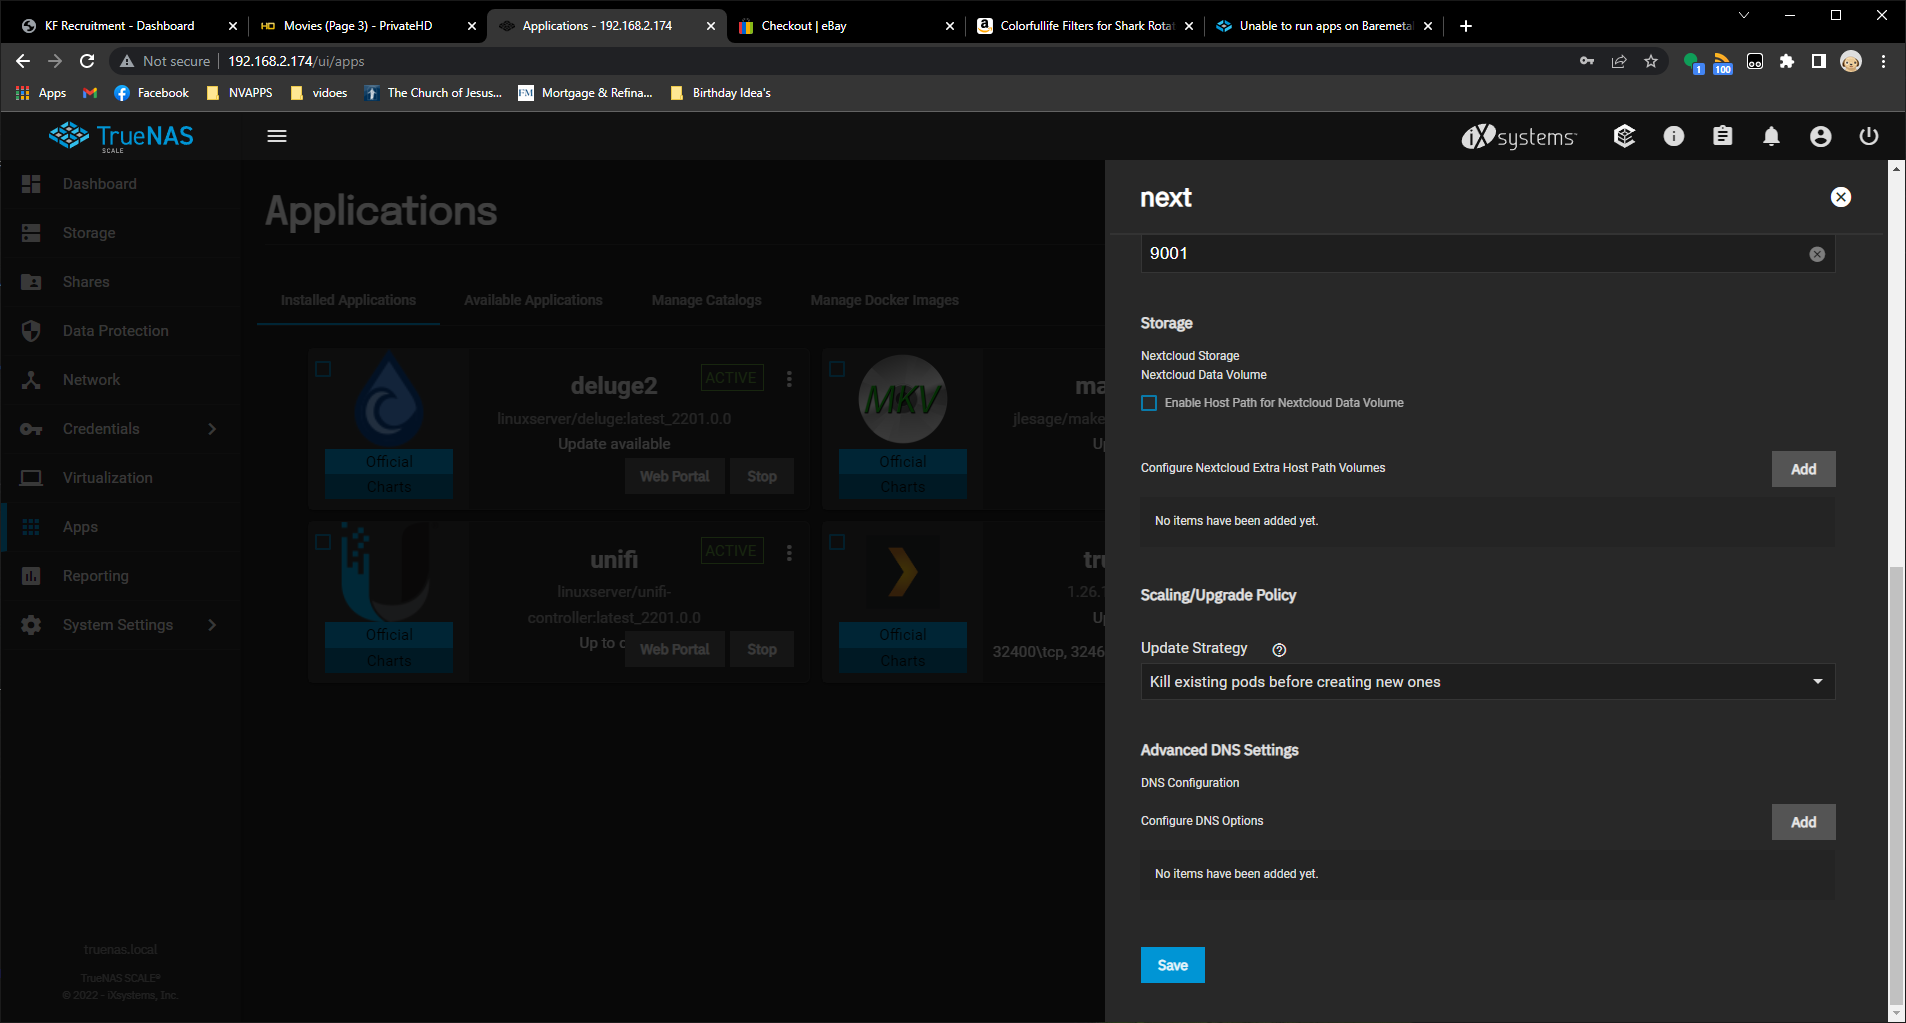The width and height of the screenshot is (1906, 1023).
Task: Clear the 9001 port field value
Action: (1817, 254)
